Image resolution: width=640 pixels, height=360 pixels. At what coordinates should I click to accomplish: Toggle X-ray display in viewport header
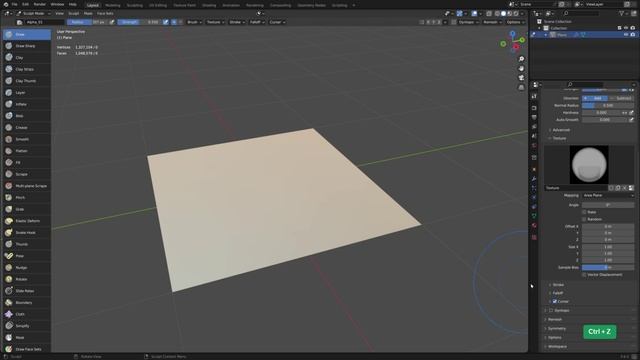[489, 13]
